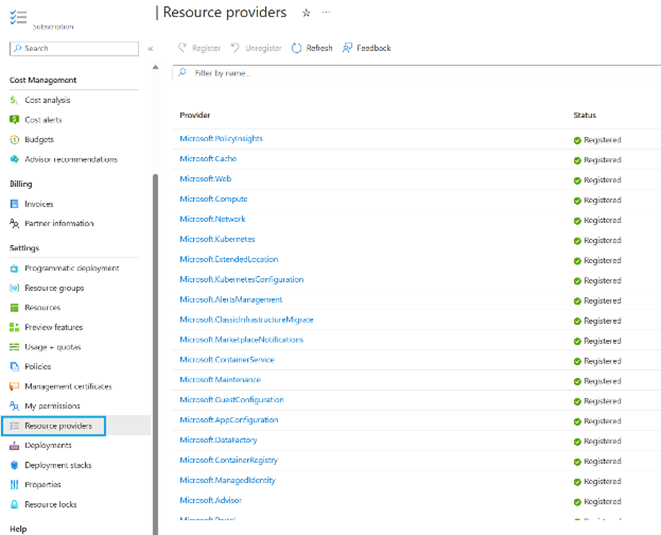Open Microsoft.ManagedIdentity provider link

coord(228,480)
